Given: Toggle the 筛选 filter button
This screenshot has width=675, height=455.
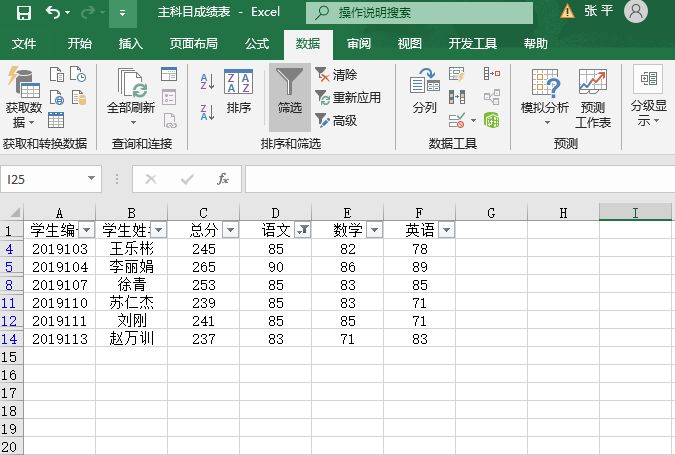Looking at the screenshot, I should (x=290, y=97).
